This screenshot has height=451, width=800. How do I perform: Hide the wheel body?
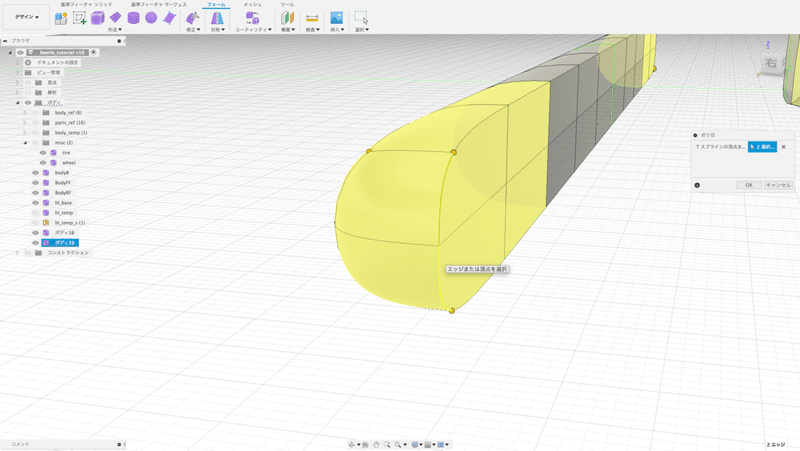coord(43,163)
